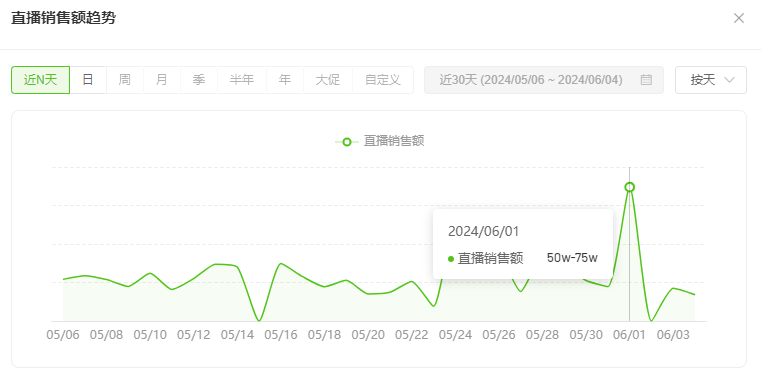761x383 pixels.
Task: Open the 近30天 date range field
Action: (x=544, y=80)
